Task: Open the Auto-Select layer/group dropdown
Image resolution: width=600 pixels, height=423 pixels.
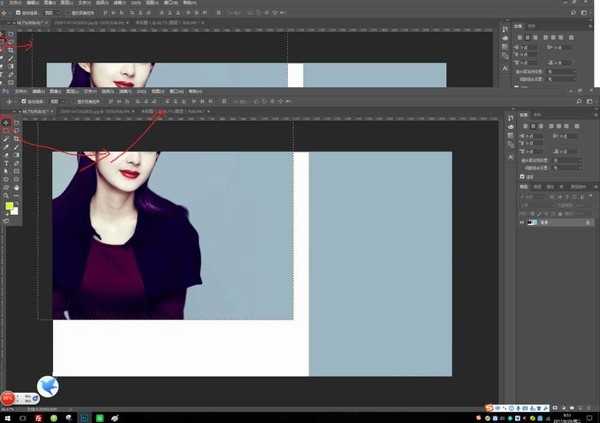Action: pos(55,102)
